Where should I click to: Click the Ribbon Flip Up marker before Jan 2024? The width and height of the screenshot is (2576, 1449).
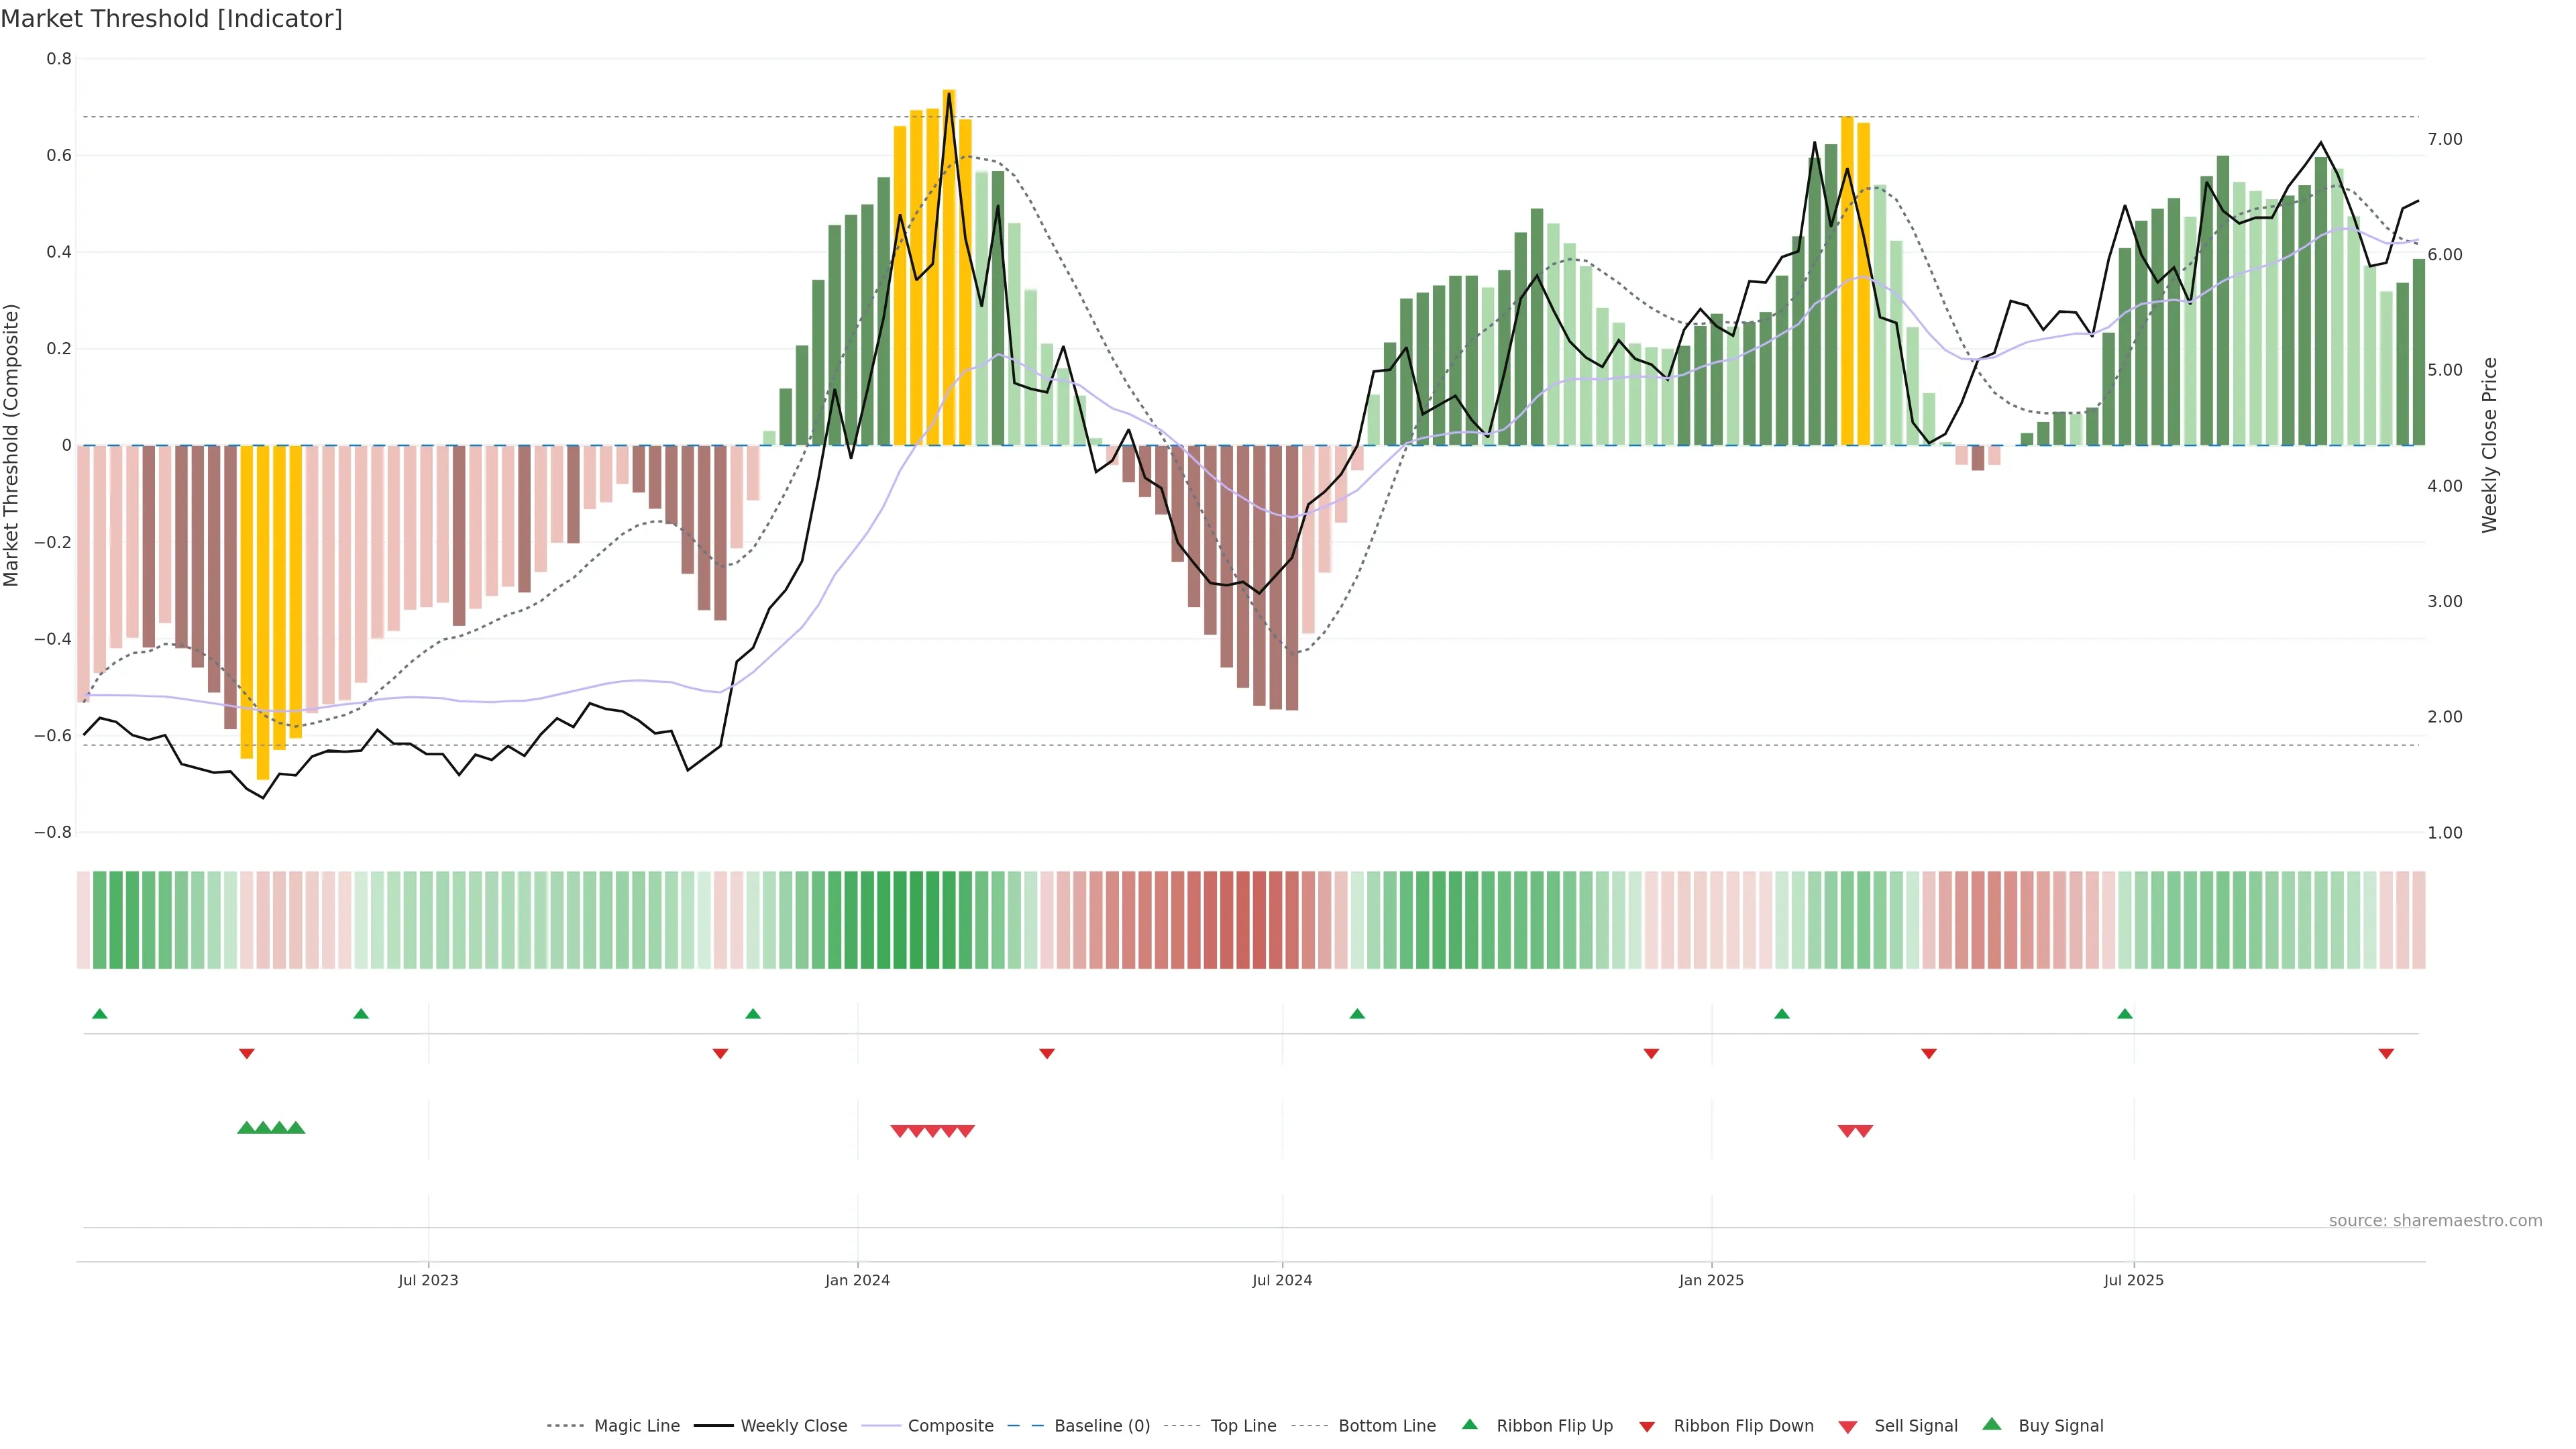pyautogui.click(x=753, y=1014)
